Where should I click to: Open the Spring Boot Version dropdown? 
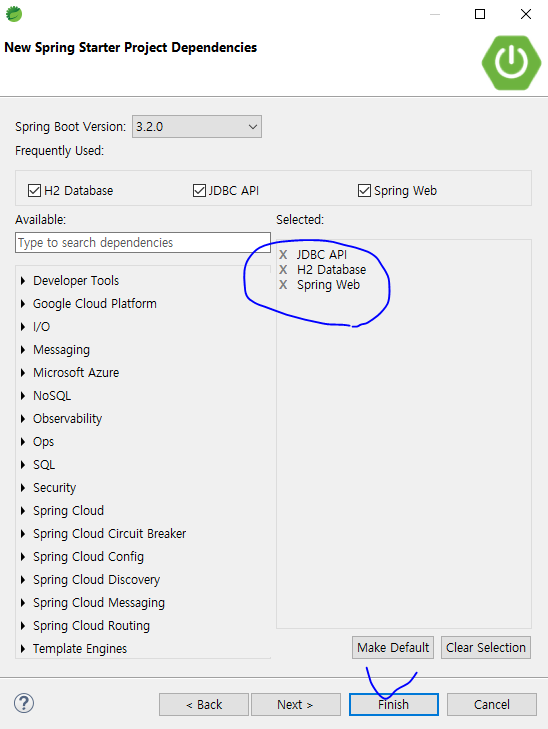197,126
